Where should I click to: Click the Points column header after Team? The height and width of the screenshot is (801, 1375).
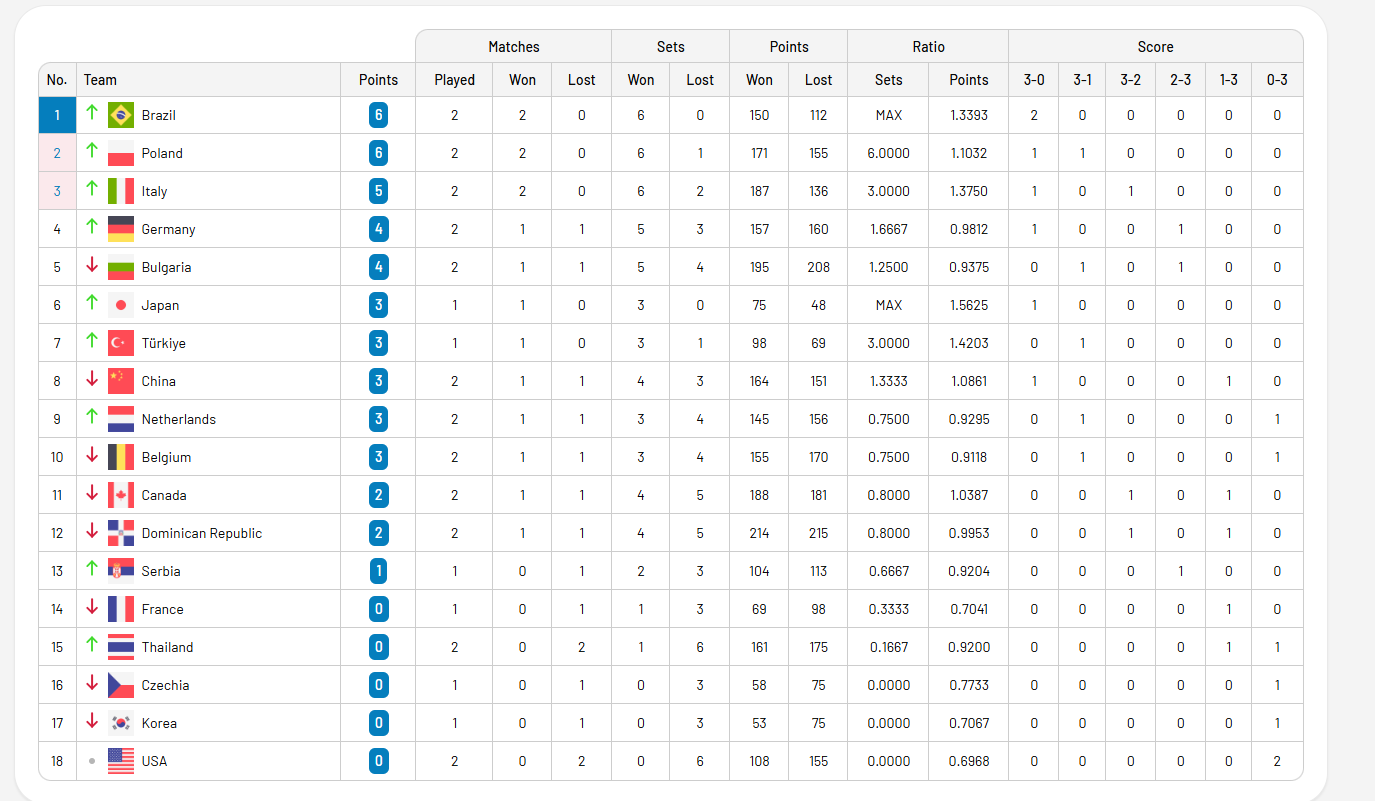point(378,80)
